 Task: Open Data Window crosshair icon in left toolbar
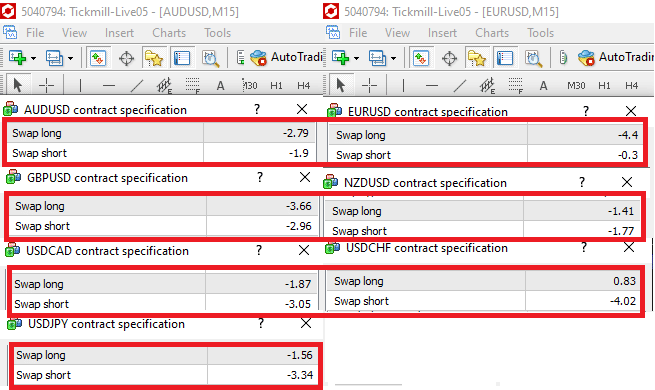click(126, 58)
